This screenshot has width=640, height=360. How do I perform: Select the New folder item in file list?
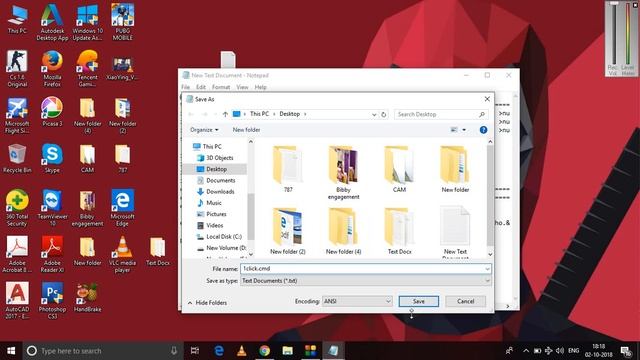(455, 169)
